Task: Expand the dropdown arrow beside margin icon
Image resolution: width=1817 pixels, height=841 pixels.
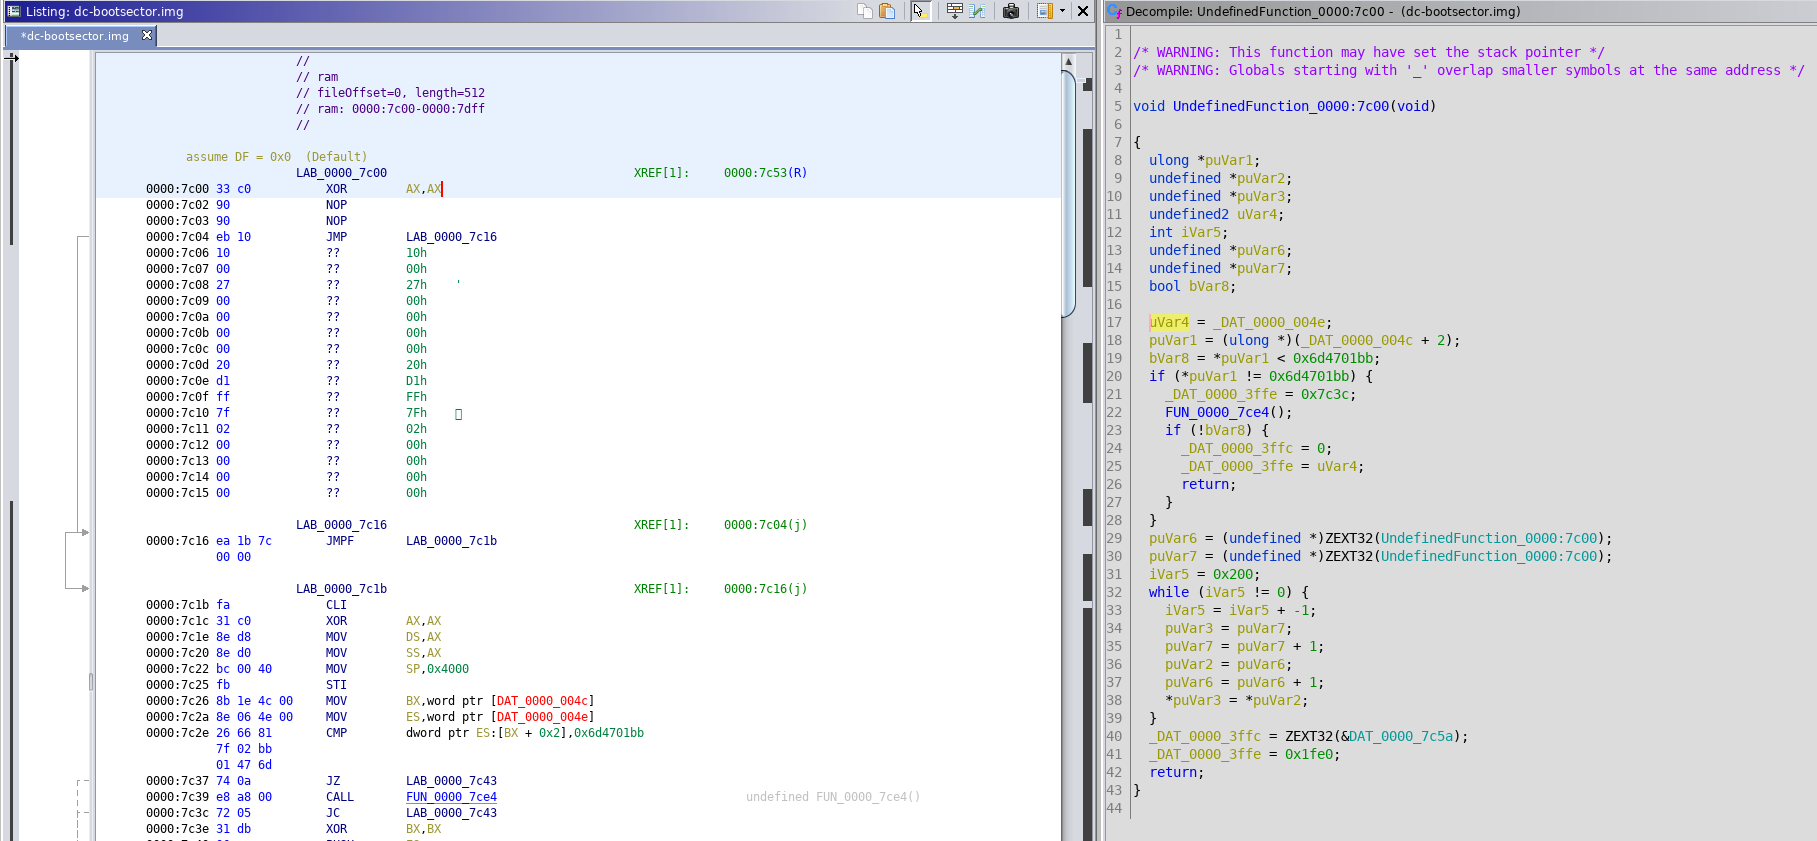Action: [x=1062, y=11]
